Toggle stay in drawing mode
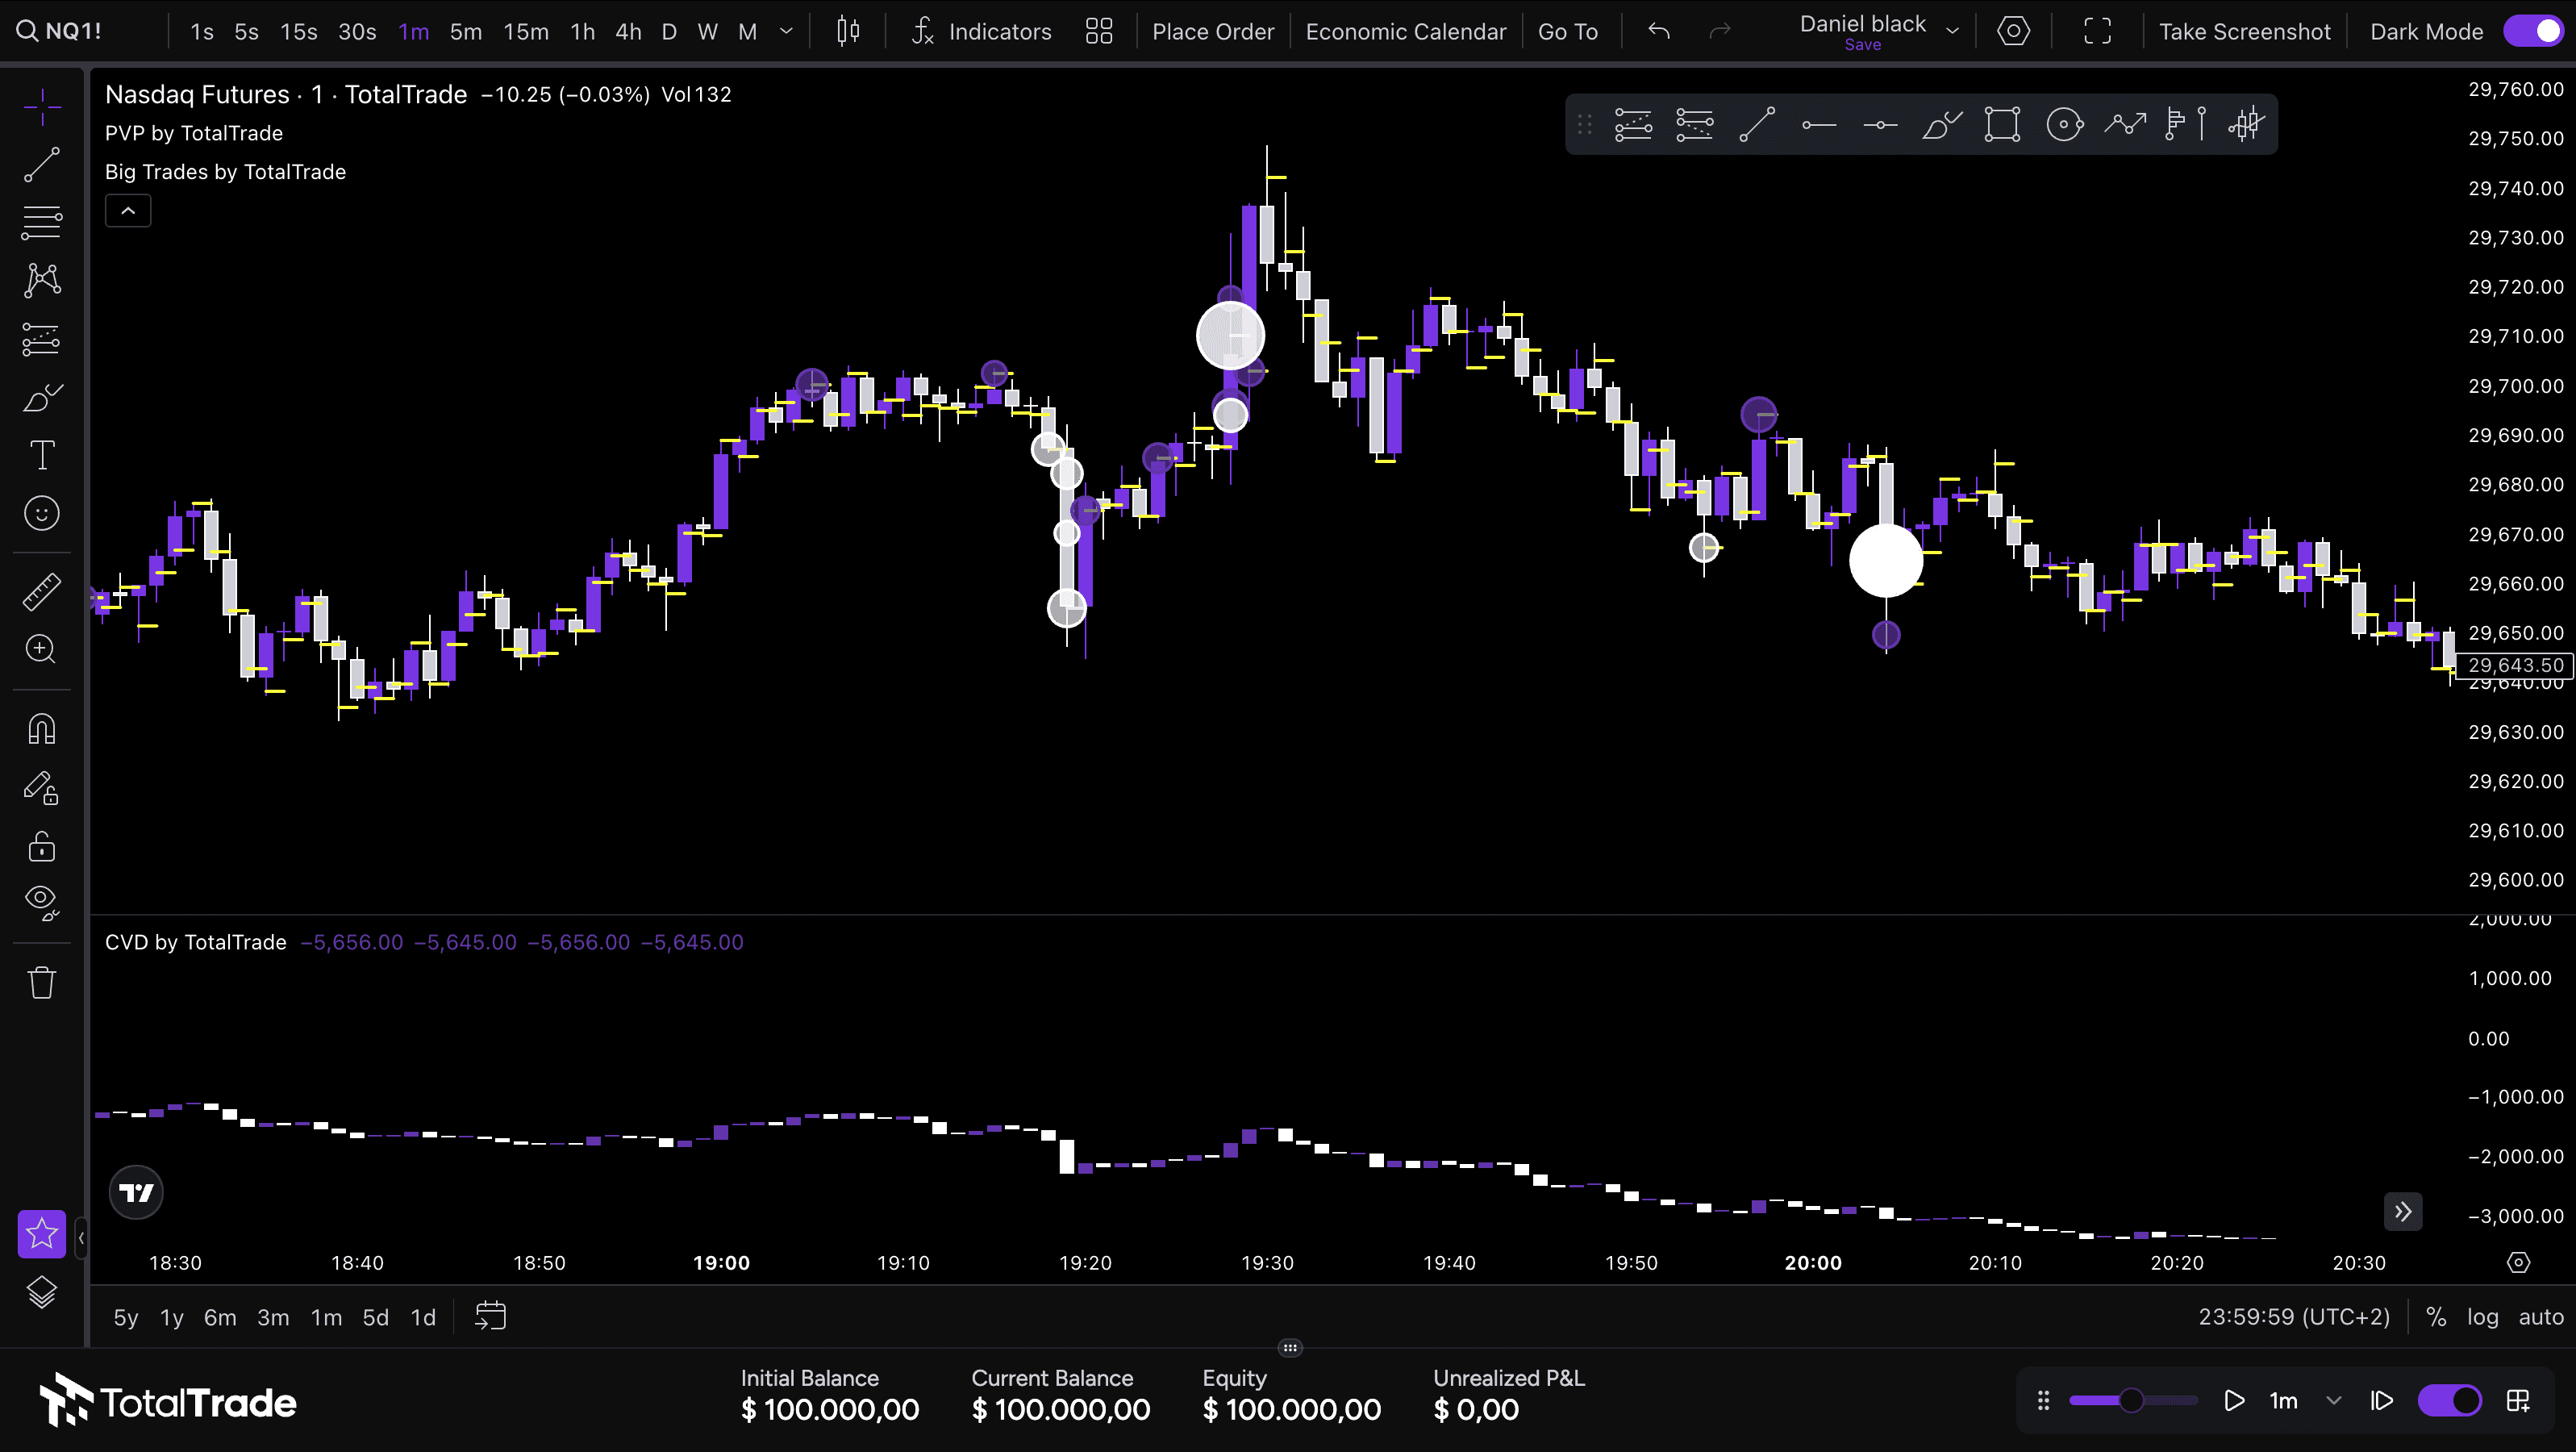Screen dimensions: 2576x1452 (x=42, y=788)
